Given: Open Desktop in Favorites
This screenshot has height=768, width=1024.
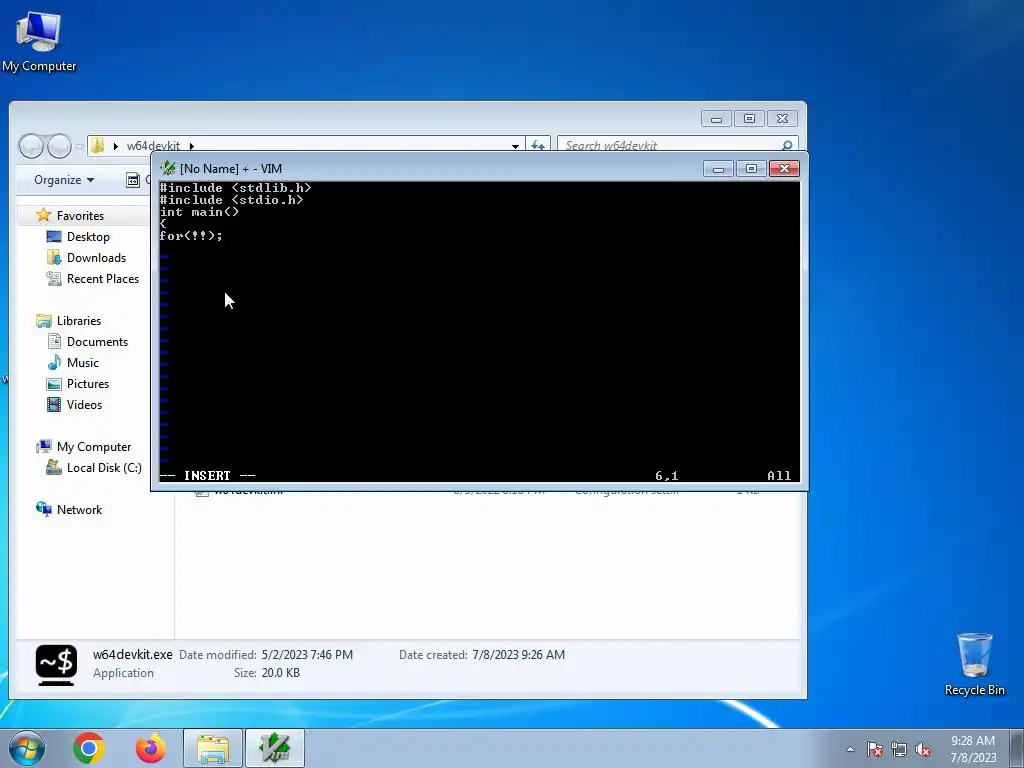Looking at the screenshot, I should coord(88,236).
